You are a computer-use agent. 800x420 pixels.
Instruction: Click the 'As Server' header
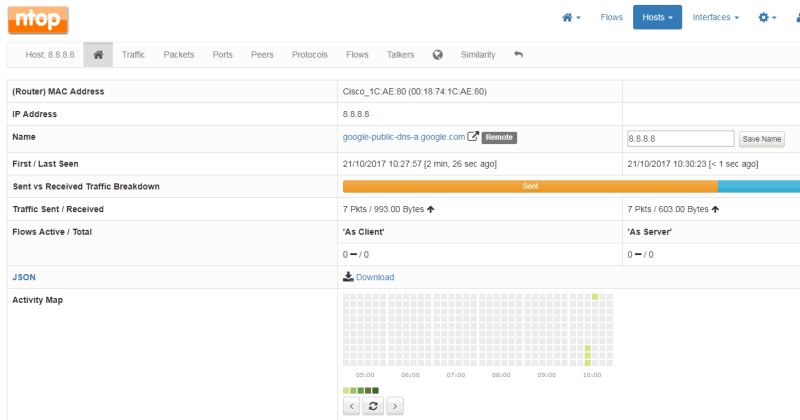[x=649, y=232]
